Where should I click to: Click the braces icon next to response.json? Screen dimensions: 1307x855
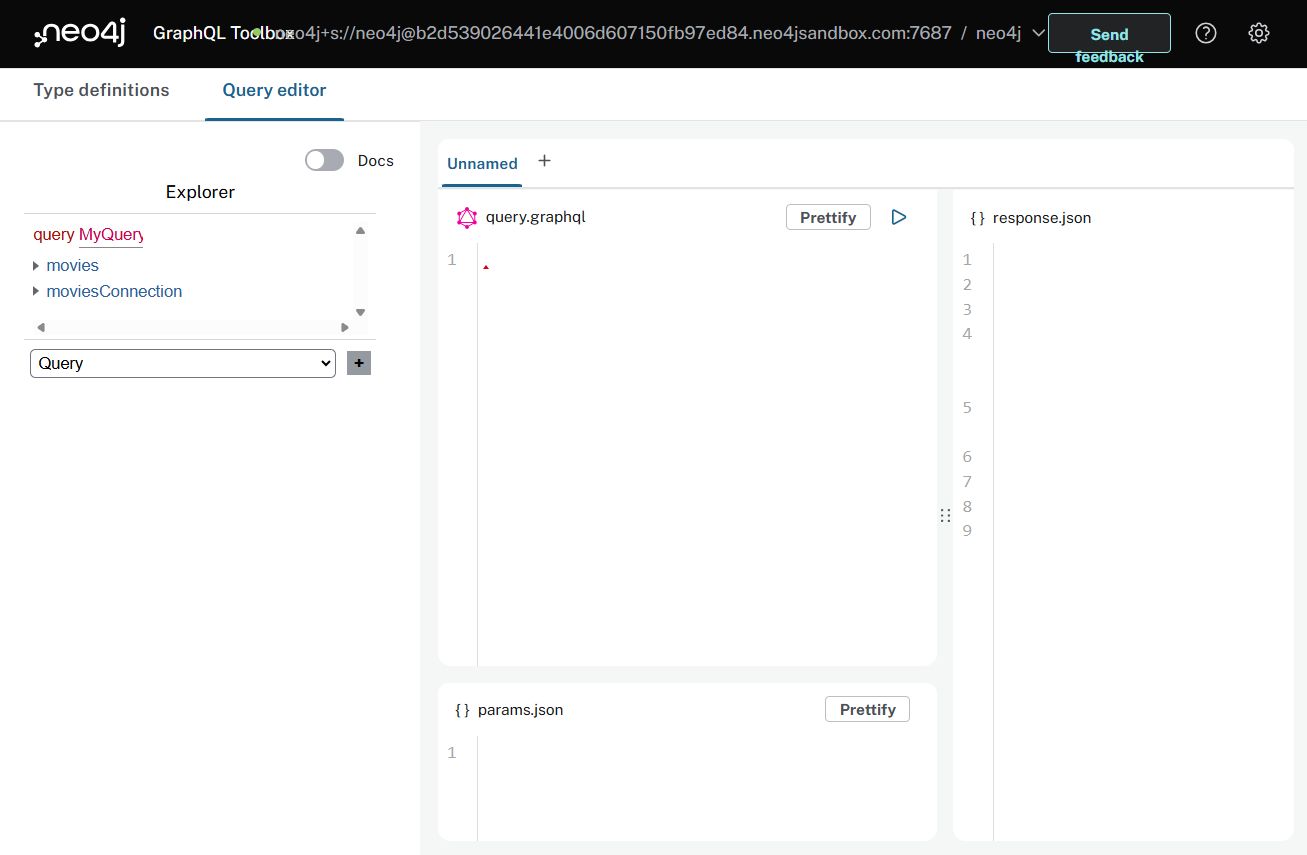977,217
